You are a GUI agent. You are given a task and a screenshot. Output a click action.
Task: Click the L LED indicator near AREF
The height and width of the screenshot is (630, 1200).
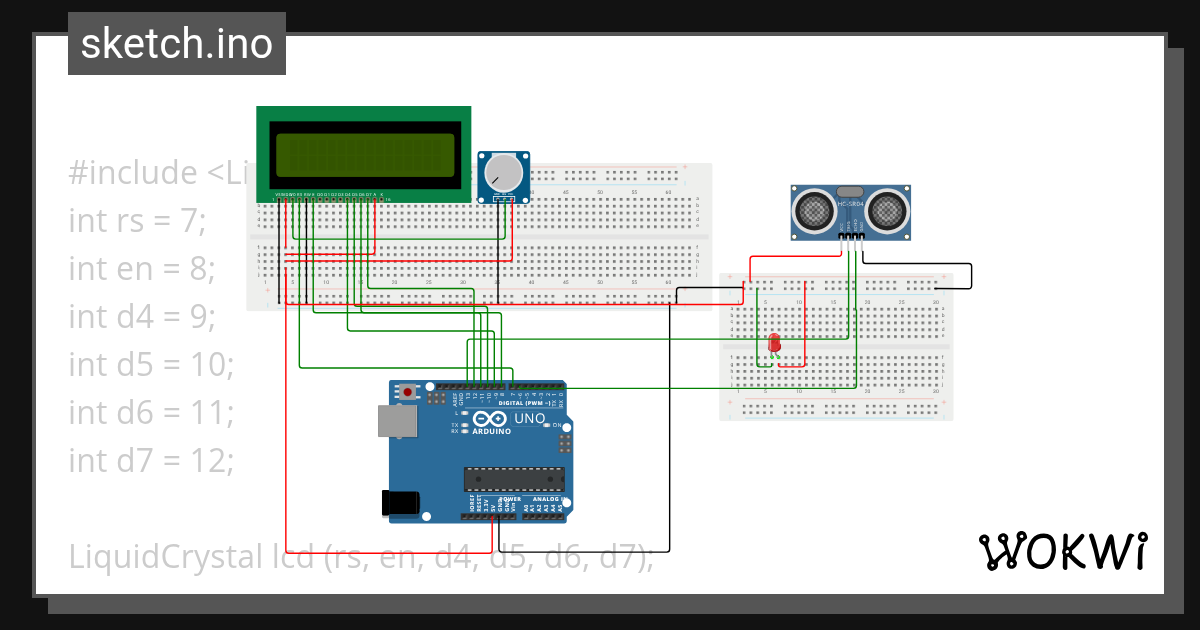(464, 413)
